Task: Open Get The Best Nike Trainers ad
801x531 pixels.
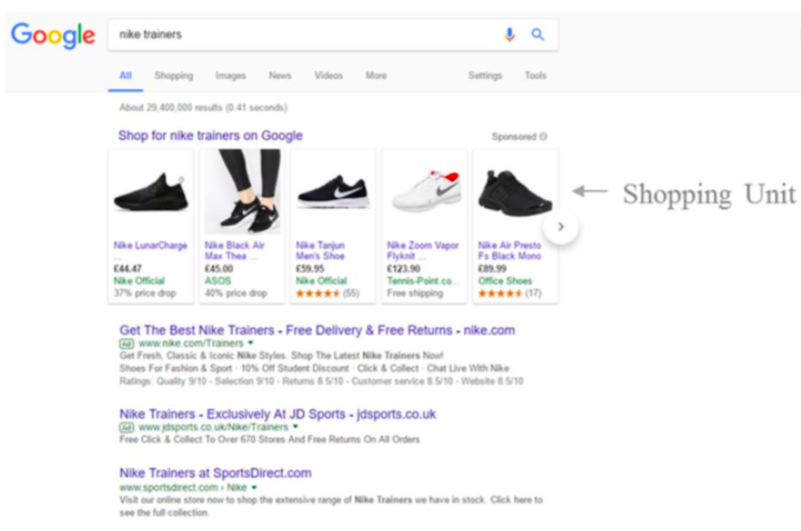Action: click(x=317, y=330)
